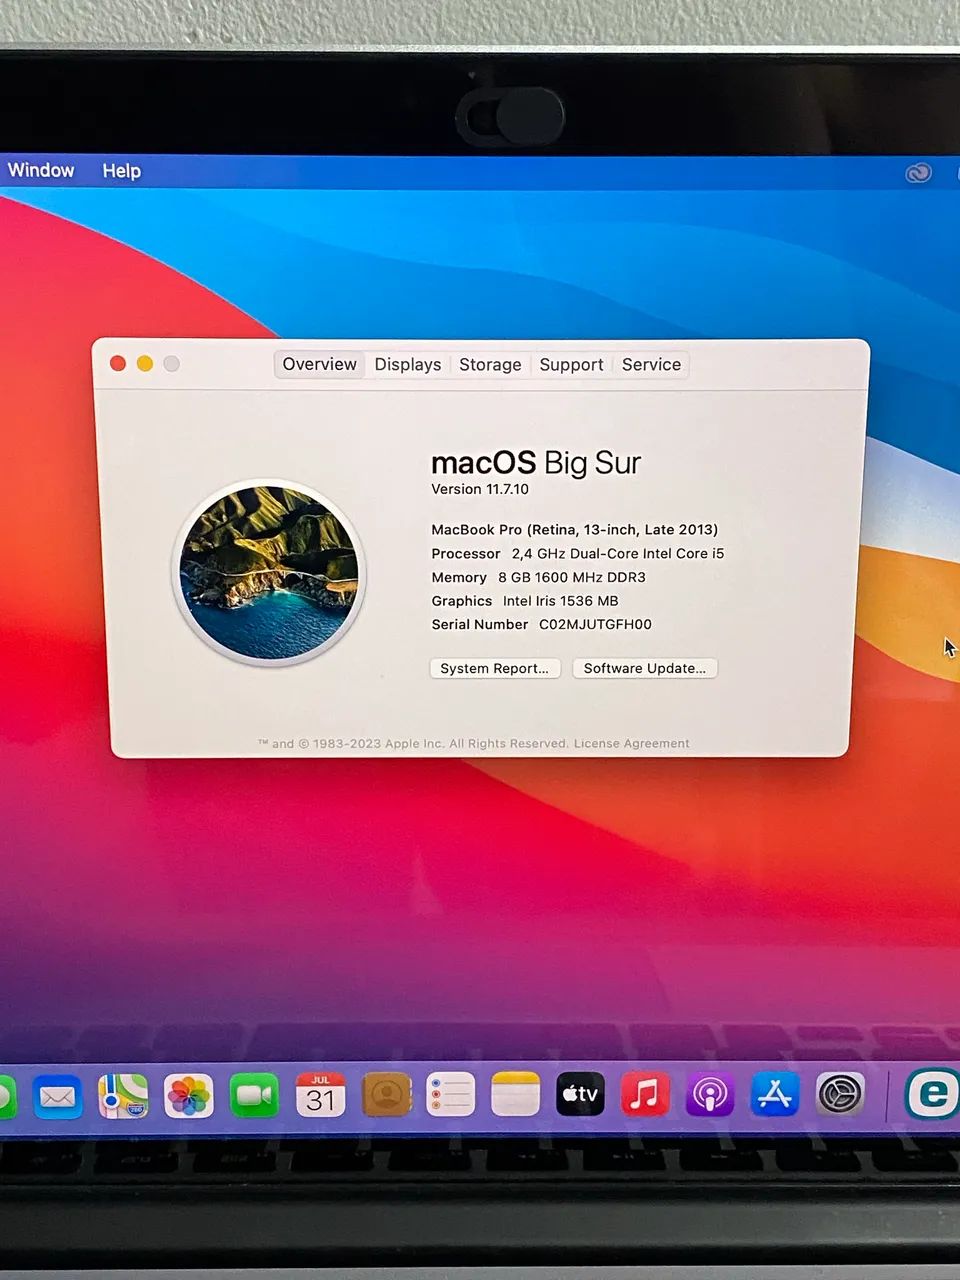Click Version 11.7.10 text

point(480,489)
